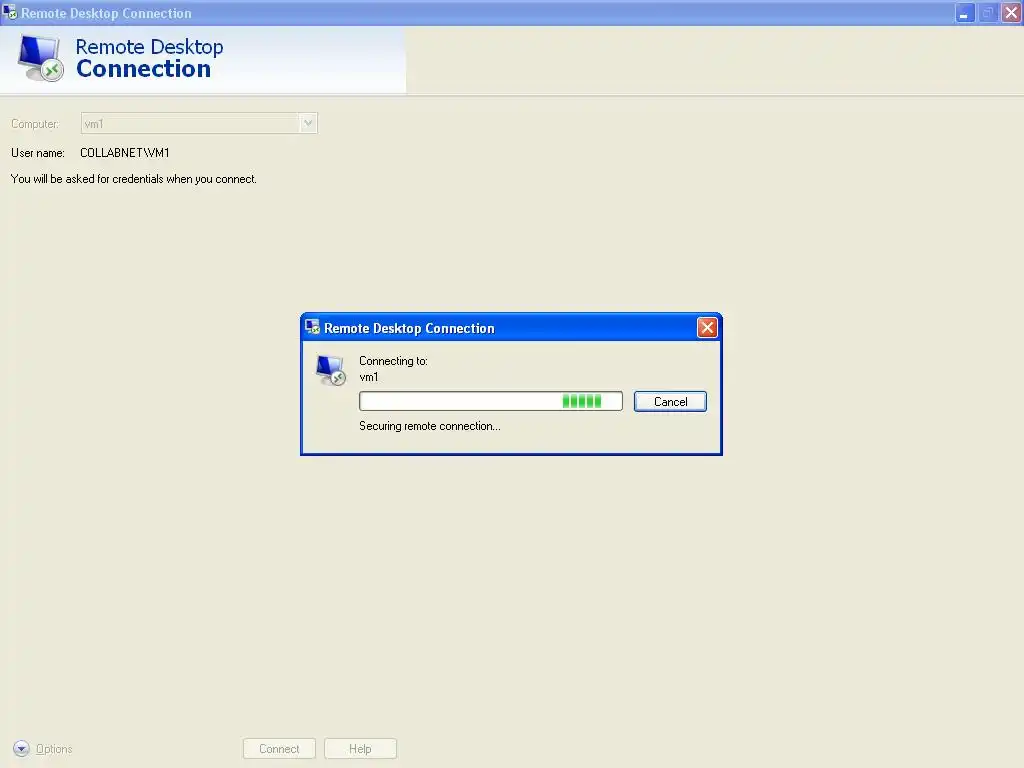Click the large Remote Desktop Connection banner icon
The width and height of the screenshot is (1024, 768).
(40, 58)
